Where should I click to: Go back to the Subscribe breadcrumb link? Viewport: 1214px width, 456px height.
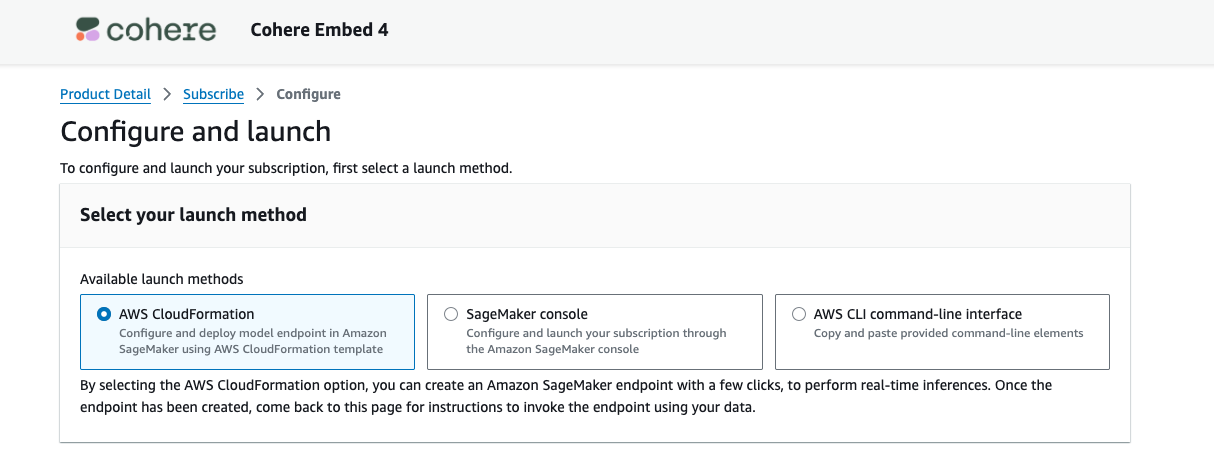213,94
